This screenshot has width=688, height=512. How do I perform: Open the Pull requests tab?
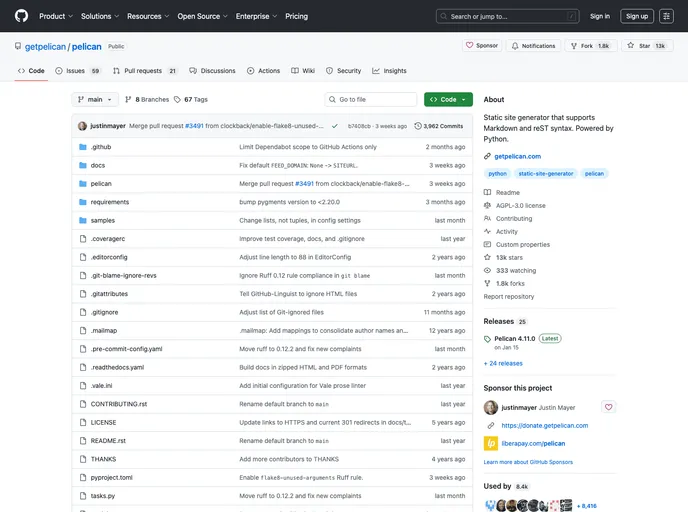click(x=145, y=71)
